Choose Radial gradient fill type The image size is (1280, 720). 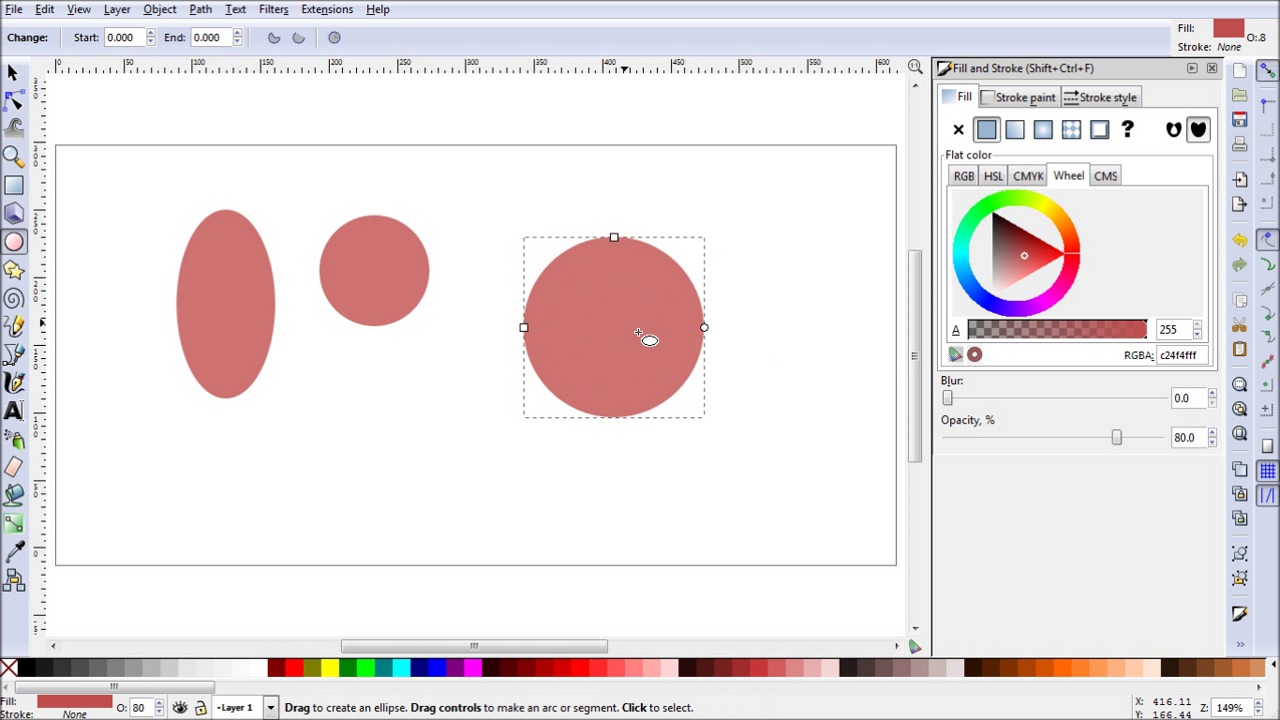1043,129
